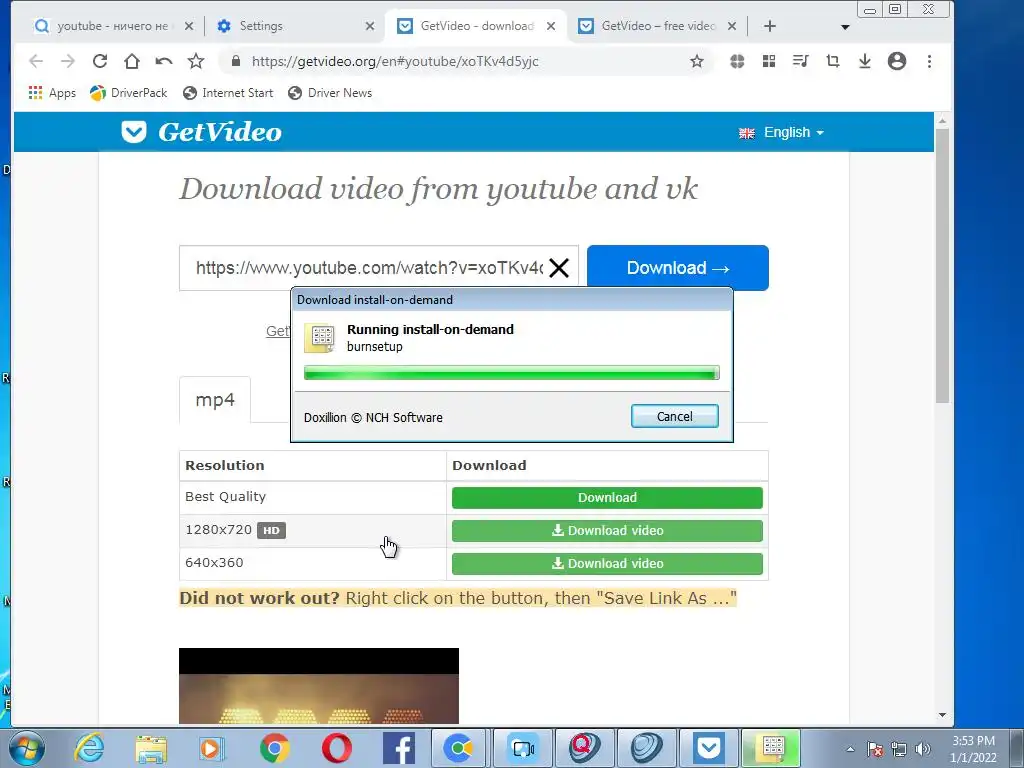Click the install progress bar
Image resolution: width=1024 pixels, height=768 pixels.
tap(511, 373)
